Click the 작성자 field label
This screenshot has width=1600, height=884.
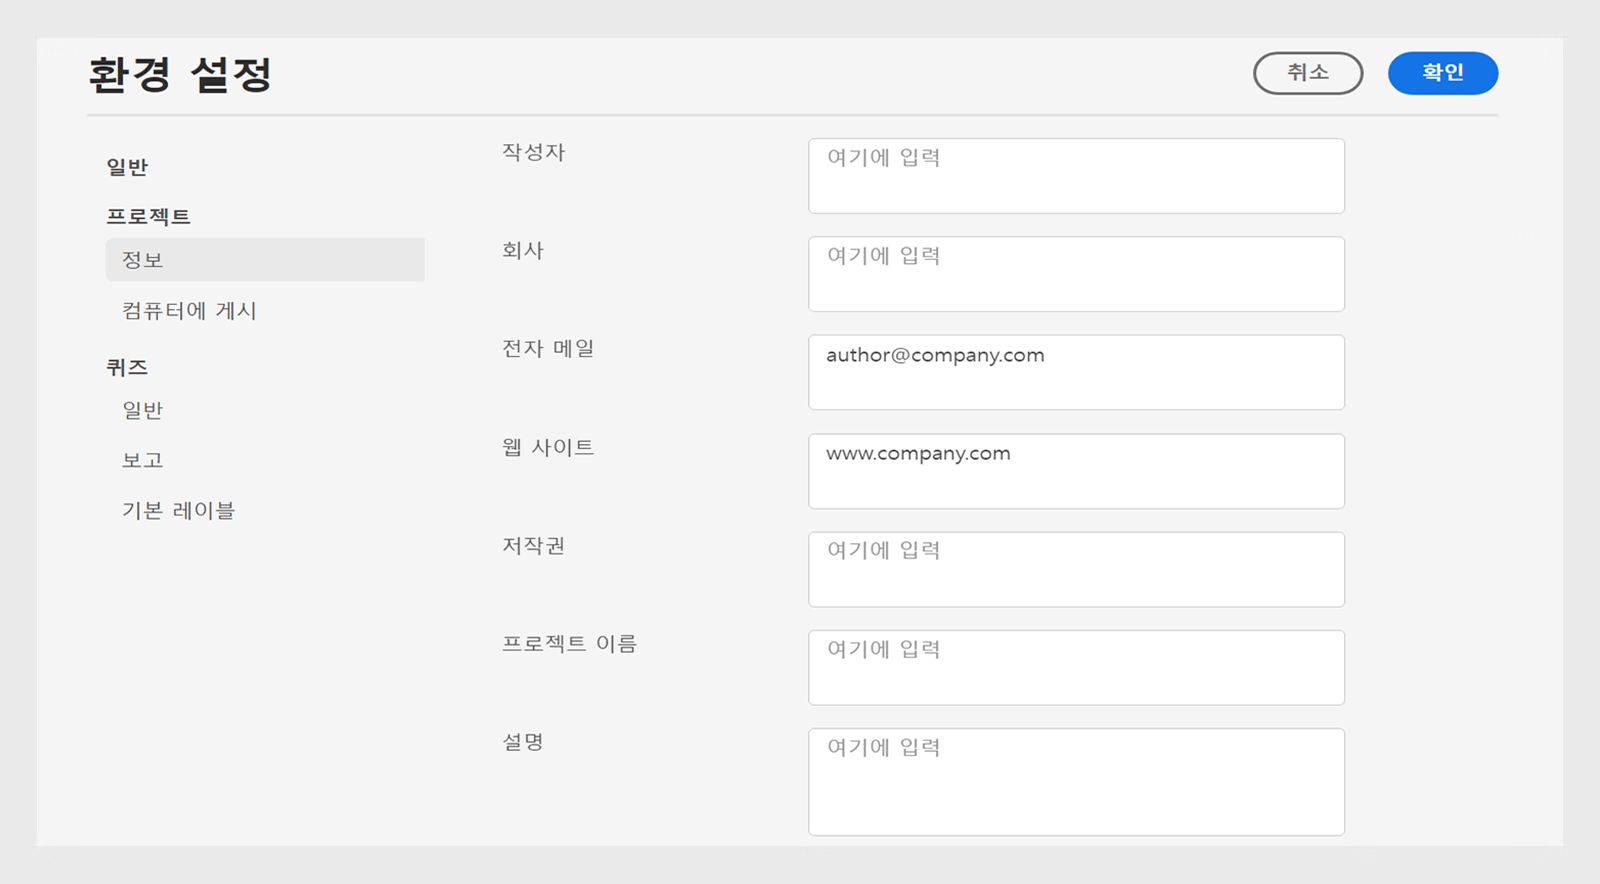pyautogui.click(x=533, y=152)
